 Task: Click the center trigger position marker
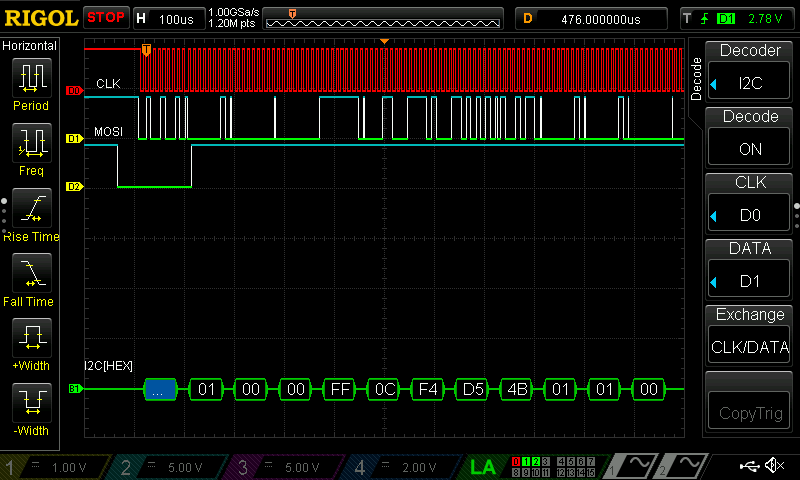point(384,41)
